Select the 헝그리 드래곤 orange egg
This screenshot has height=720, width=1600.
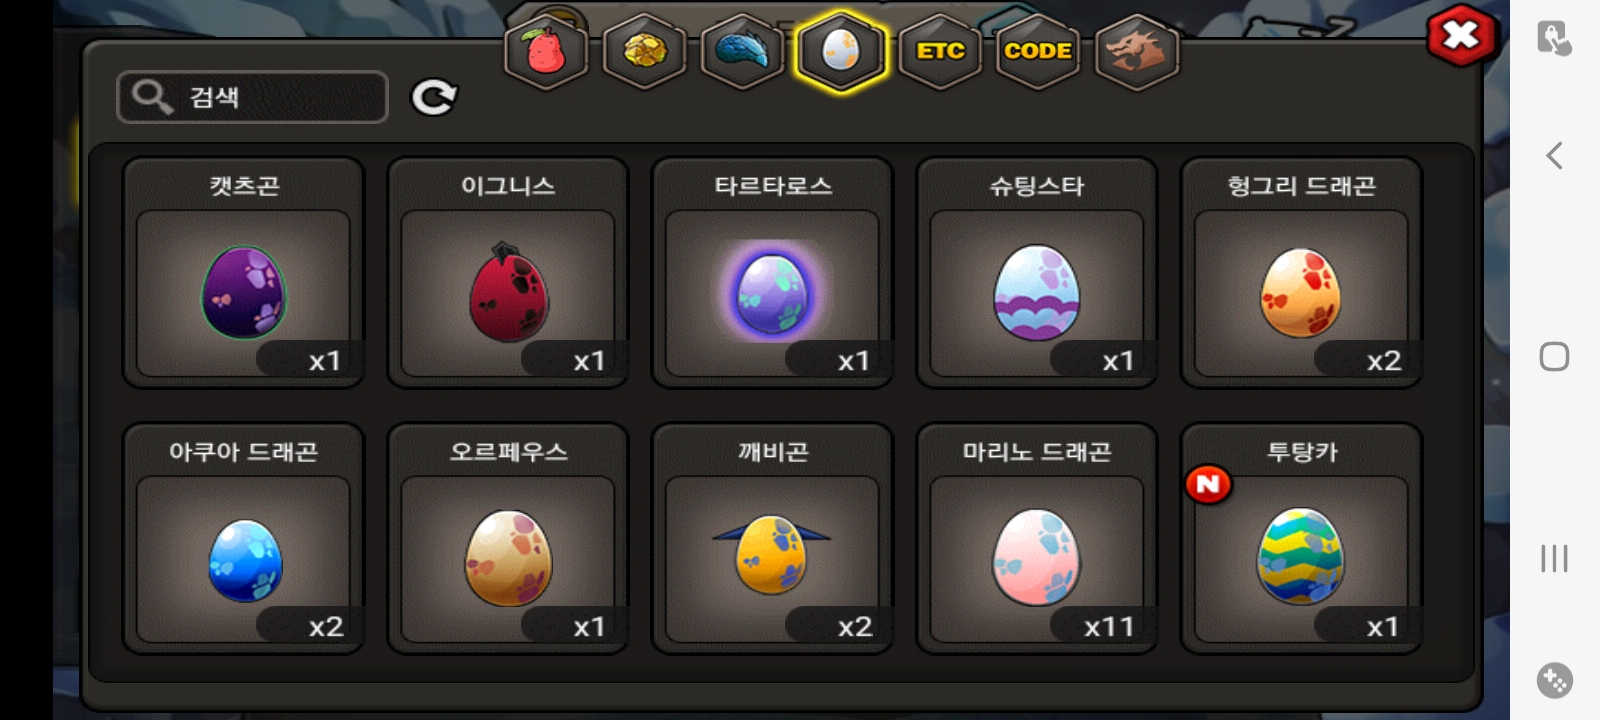pos(1301,272)
